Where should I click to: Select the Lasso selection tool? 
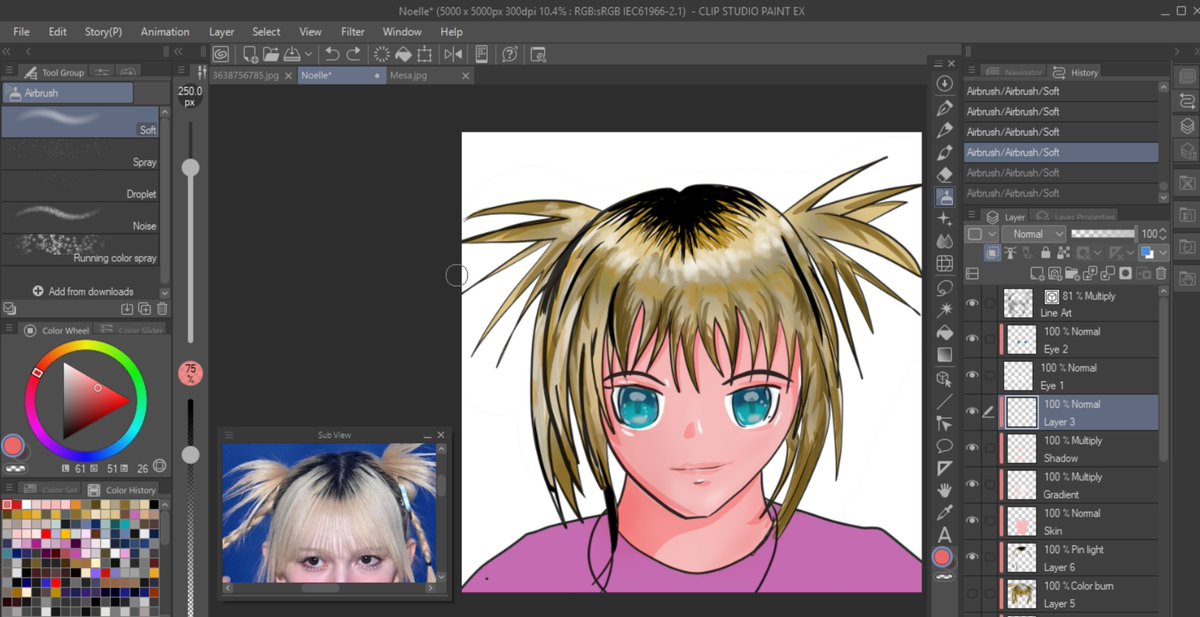click(944, 288)
